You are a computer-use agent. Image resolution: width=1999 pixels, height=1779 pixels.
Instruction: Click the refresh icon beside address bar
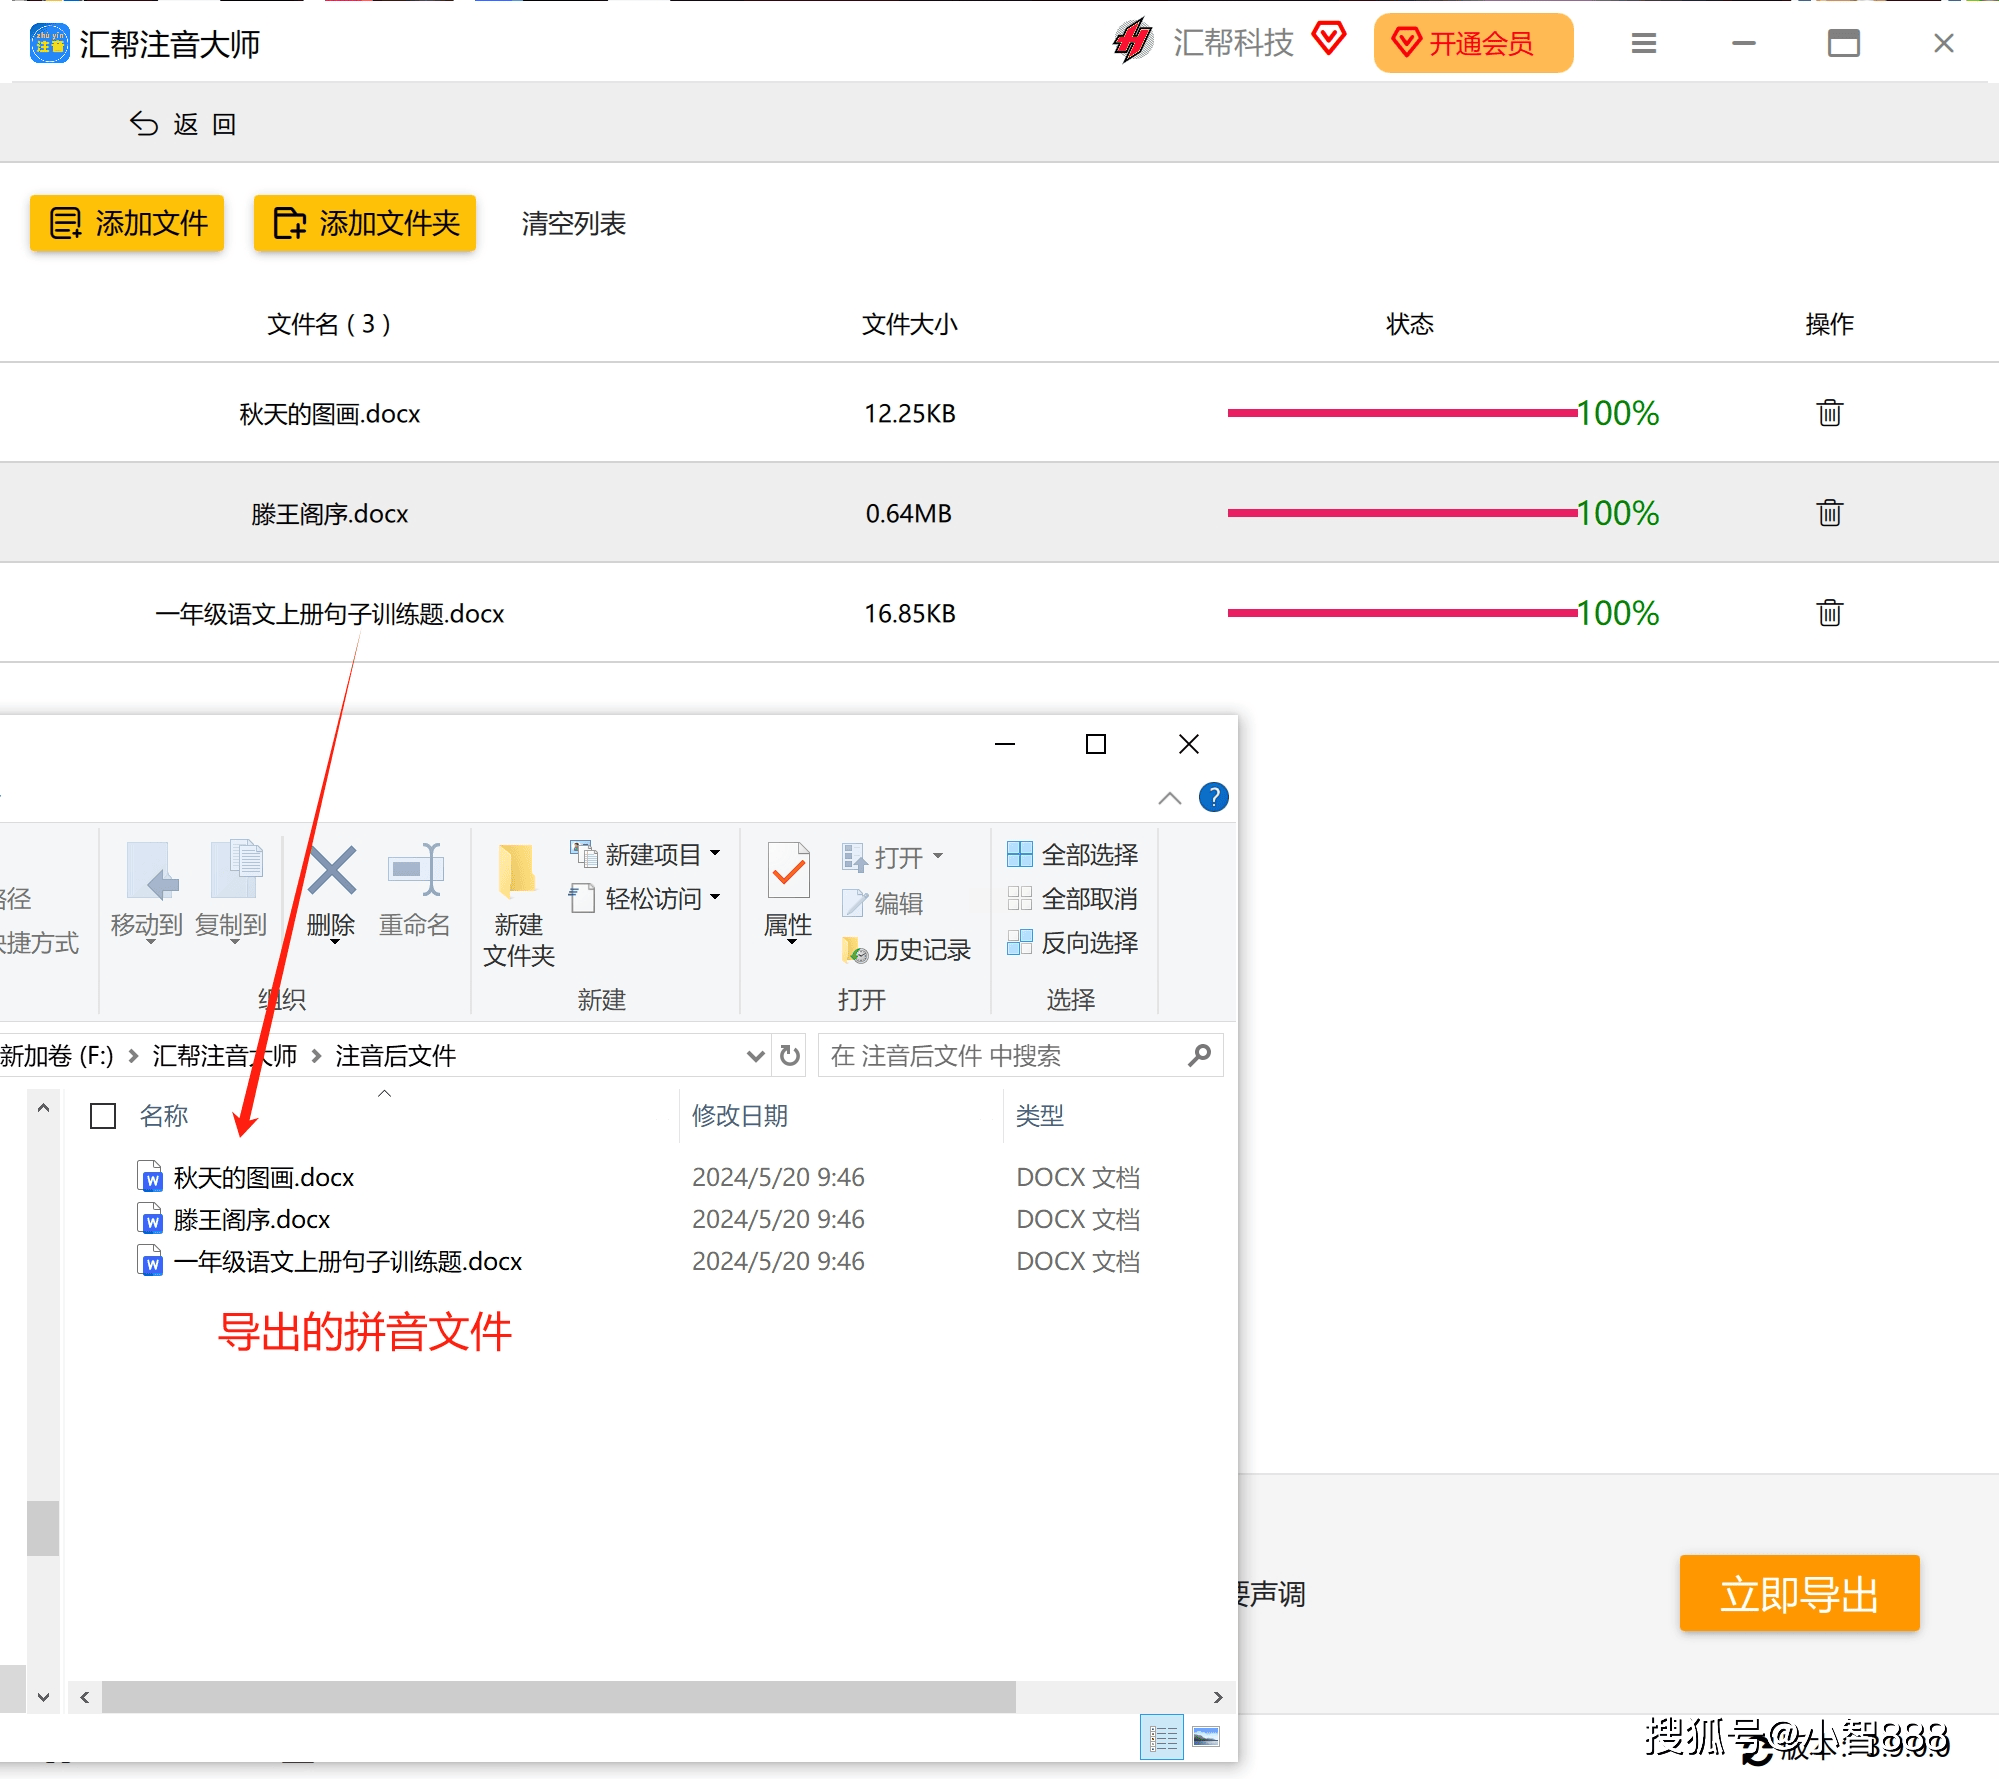pyautogui.click(x=790, y=1055)
